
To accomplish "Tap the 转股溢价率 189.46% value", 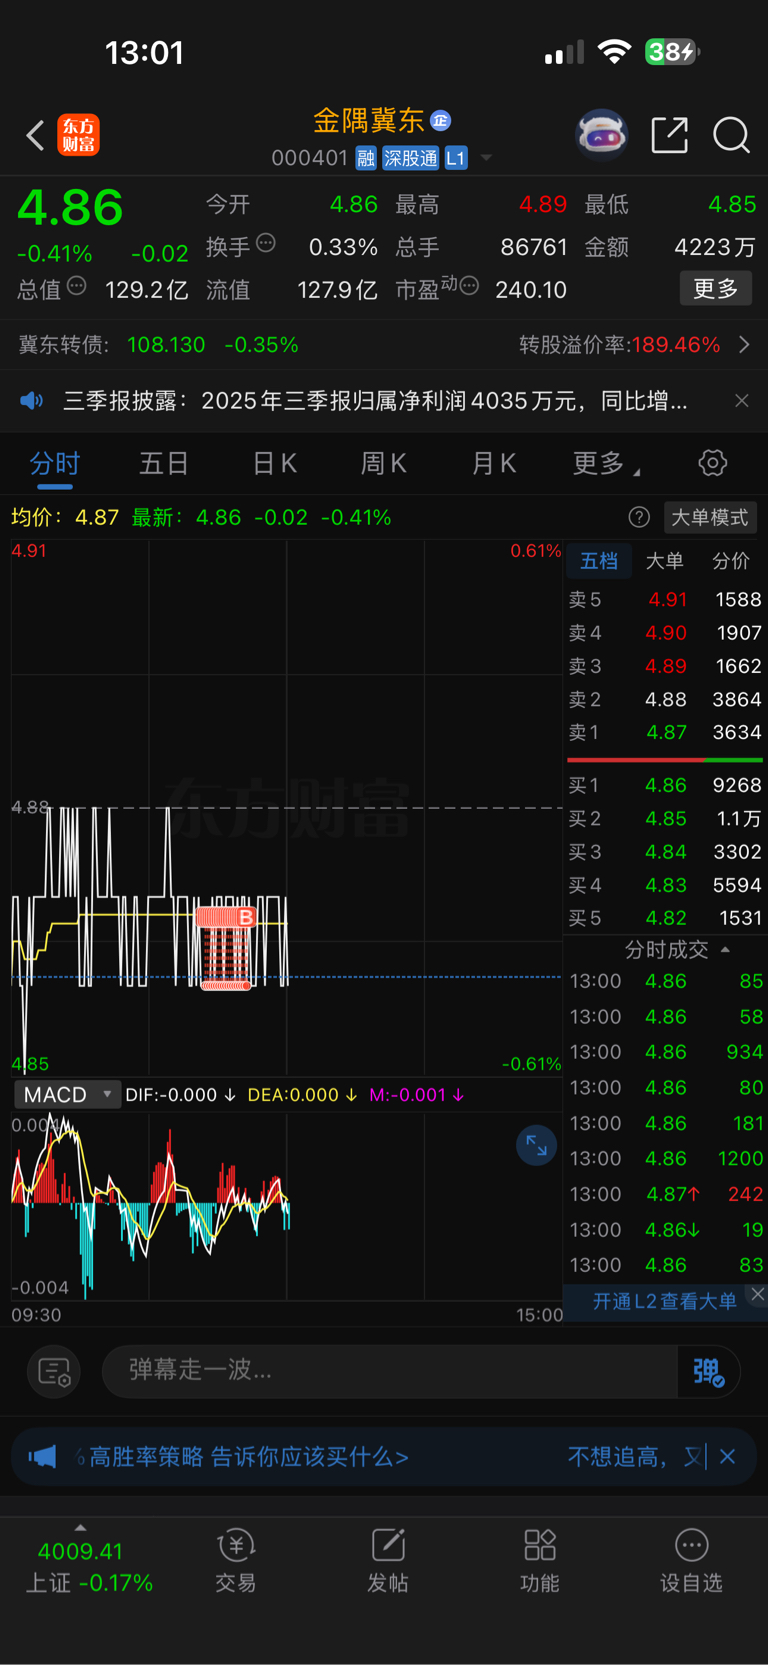I will [676, 345].
